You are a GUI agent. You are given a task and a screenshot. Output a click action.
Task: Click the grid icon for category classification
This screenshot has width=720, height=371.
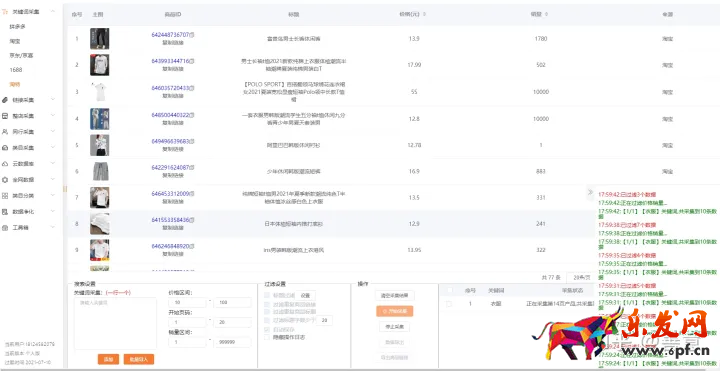[5, 196]
